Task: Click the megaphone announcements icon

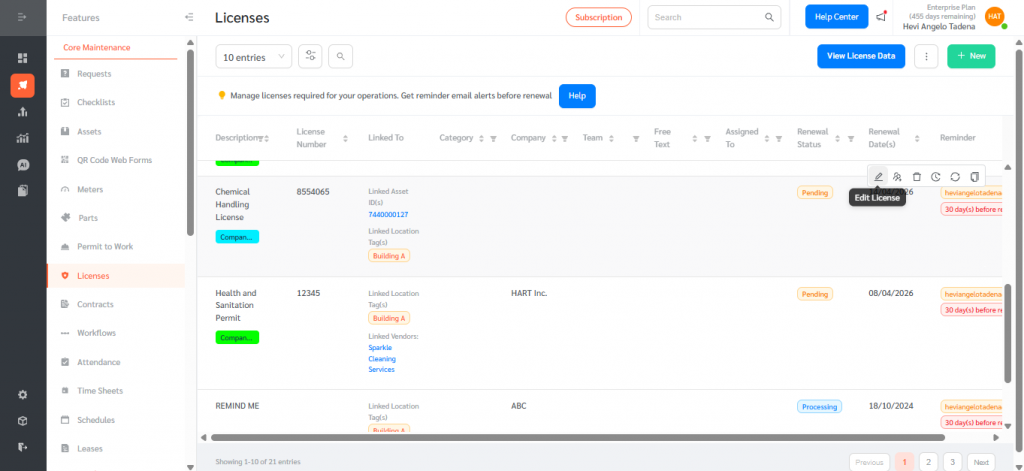Action: pos(881,17)
